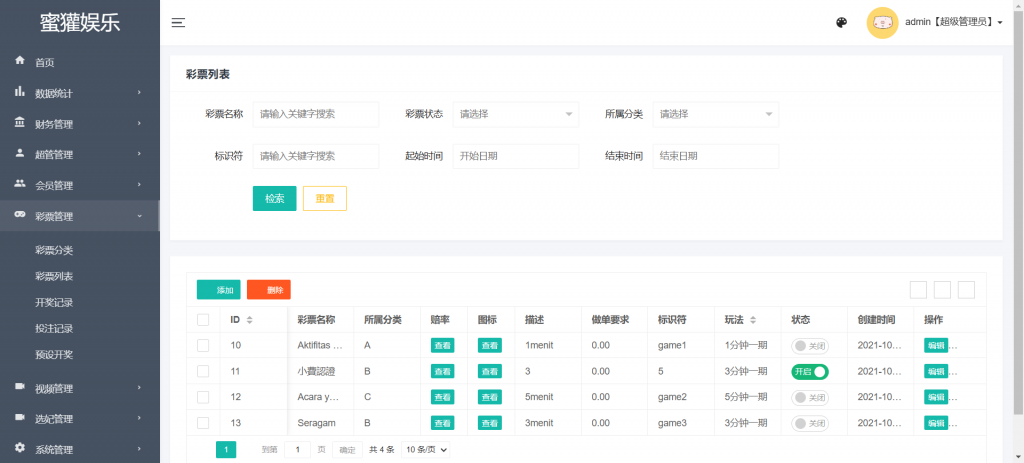Click the green 添加 button

pyautogui.click(x=218, y=290)
